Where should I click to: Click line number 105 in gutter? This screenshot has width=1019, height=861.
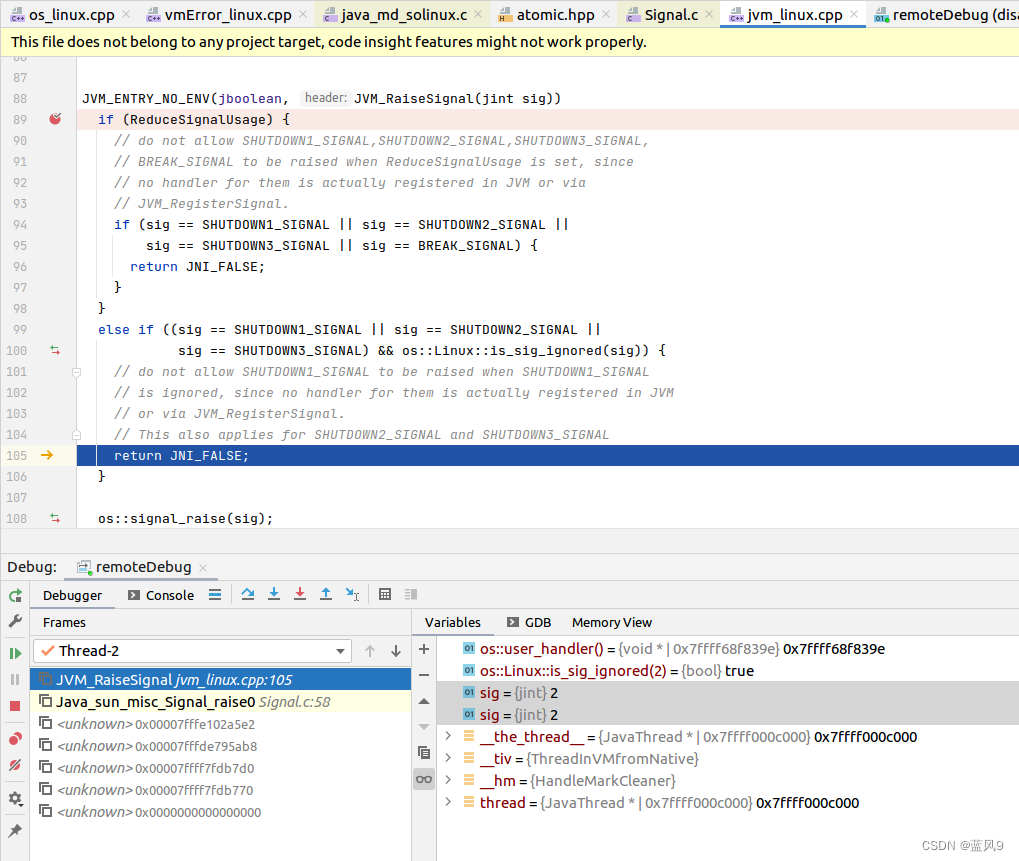pyautogui.click(x=17, y=456)
